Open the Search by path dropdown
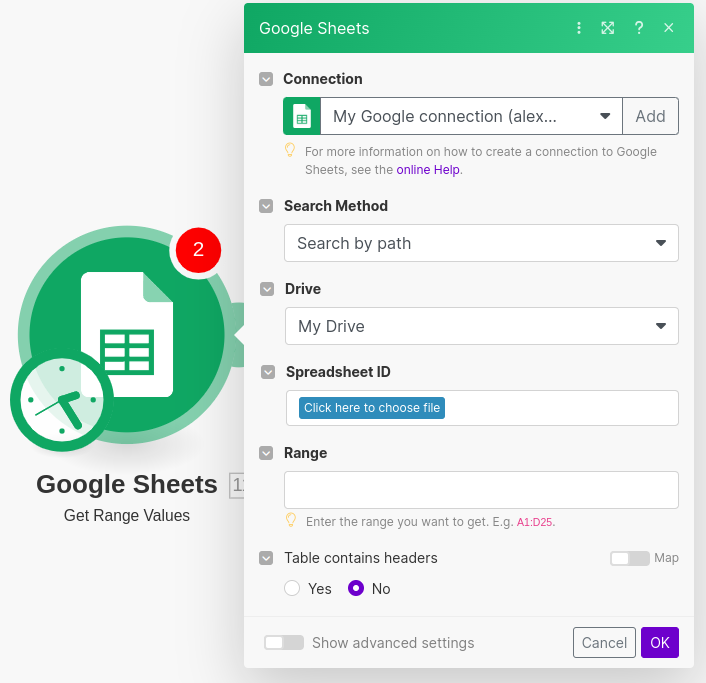 click(x=481, y=243)
